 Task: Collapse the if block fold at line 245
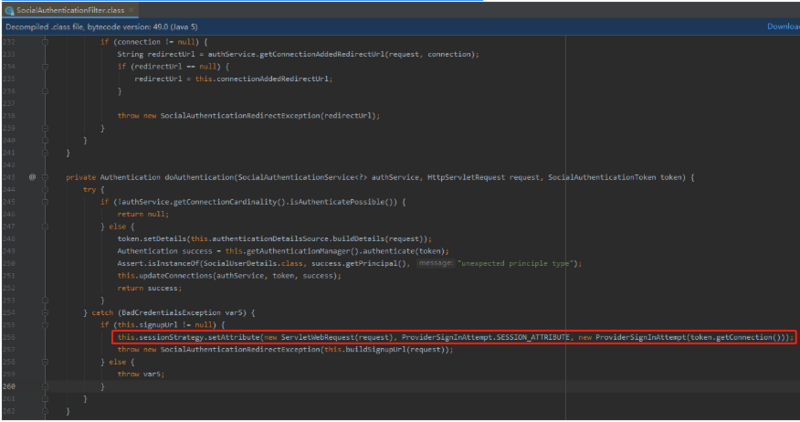[x=45, y=202]
